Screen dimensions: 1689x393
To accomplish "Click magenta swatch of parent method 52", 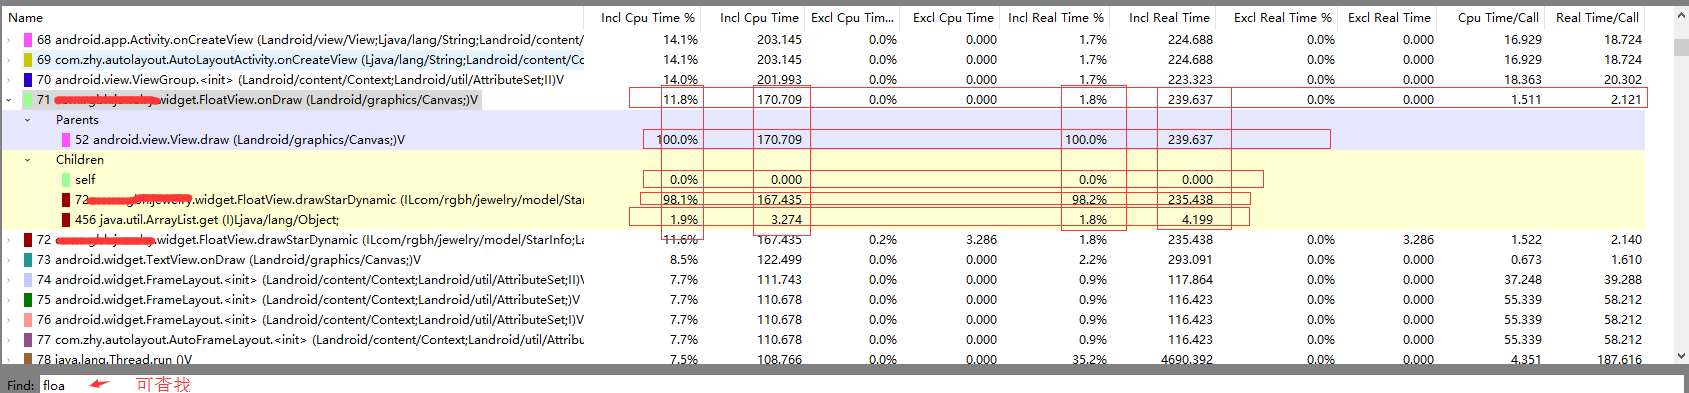I will 65,140.
